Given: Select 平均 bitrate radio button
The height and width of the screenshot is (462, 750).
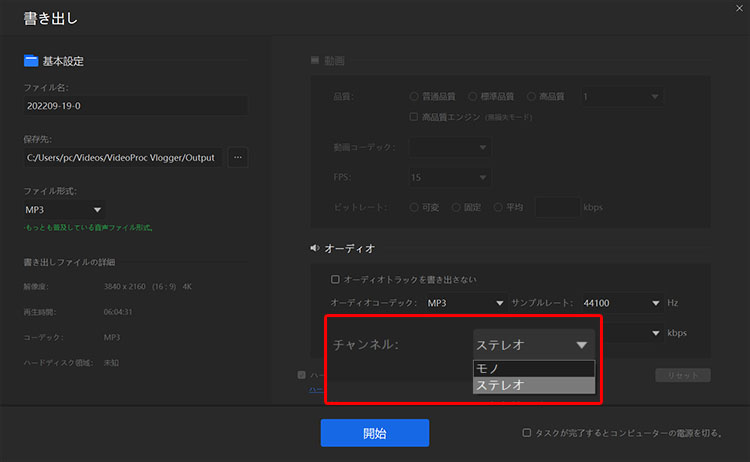Looking at the screenshot, I should point(498,207).
